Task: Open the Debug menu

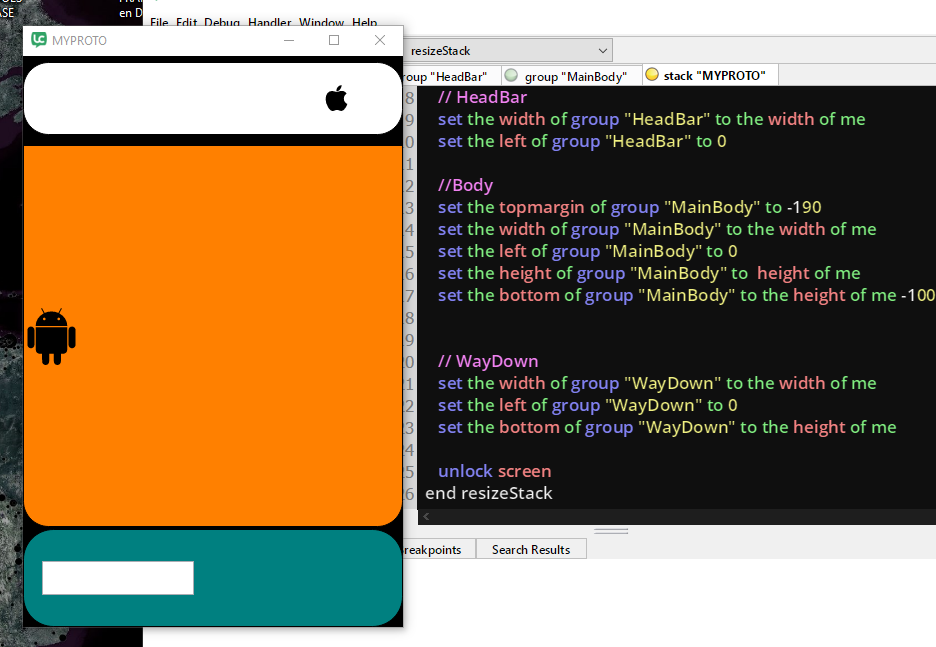Action: [222, 22]
